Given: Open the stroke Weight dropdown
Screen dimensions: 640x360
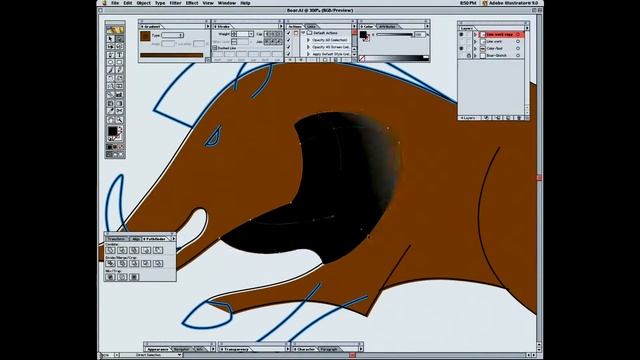Looking at the screenshot, I should [251, 34].
